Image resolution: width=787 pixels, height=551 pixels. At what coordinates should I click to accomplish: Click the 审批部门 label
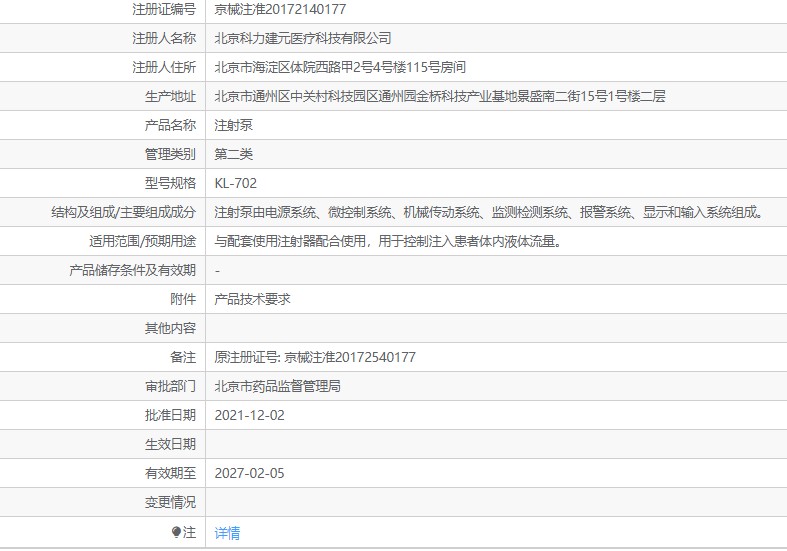coord(171,386)
